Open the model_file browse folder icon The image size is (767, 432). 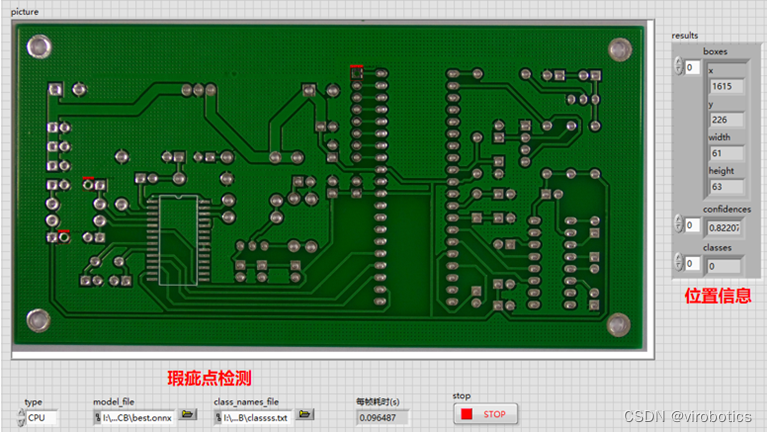click(187, 414)
